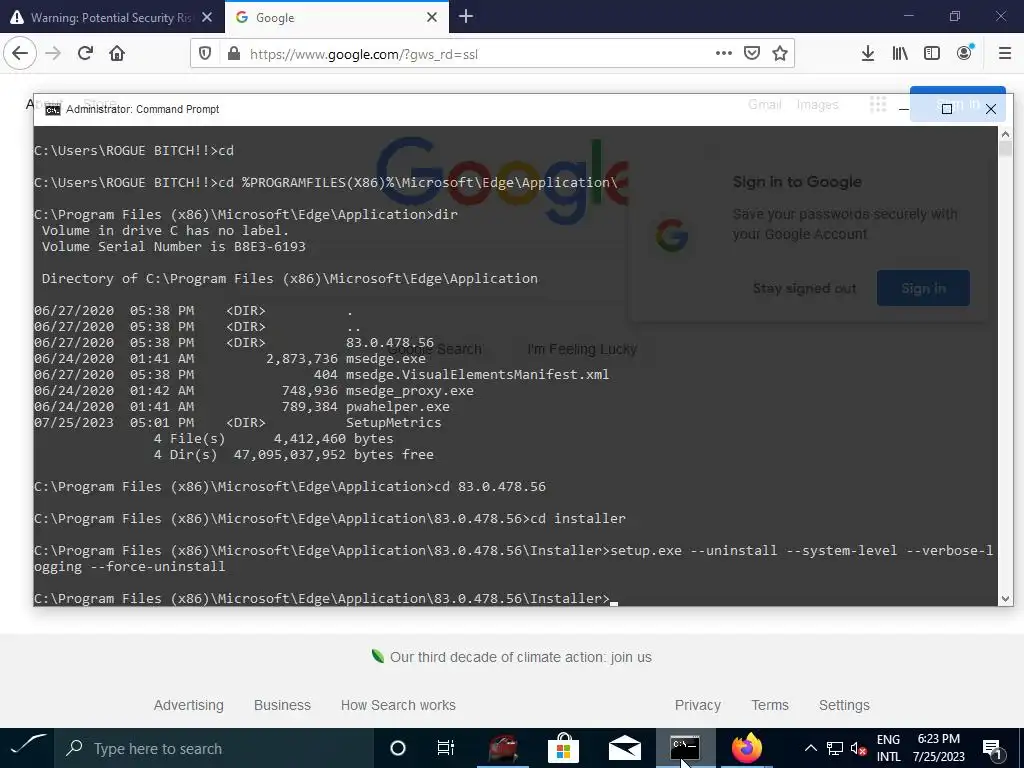Viewport: 1024px width, 768px height.
Task: Close the Google tab
Action: (x=432, y=17)
